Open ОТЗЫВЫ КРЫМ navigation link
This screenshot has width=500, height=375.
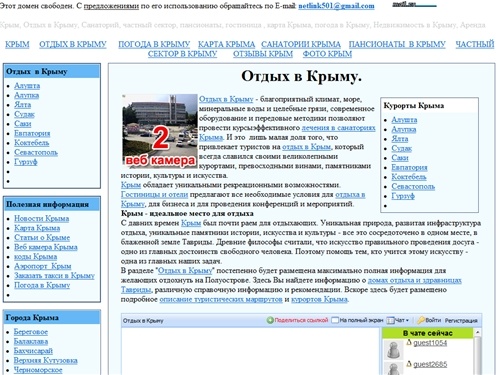click(x=263, y=54)
